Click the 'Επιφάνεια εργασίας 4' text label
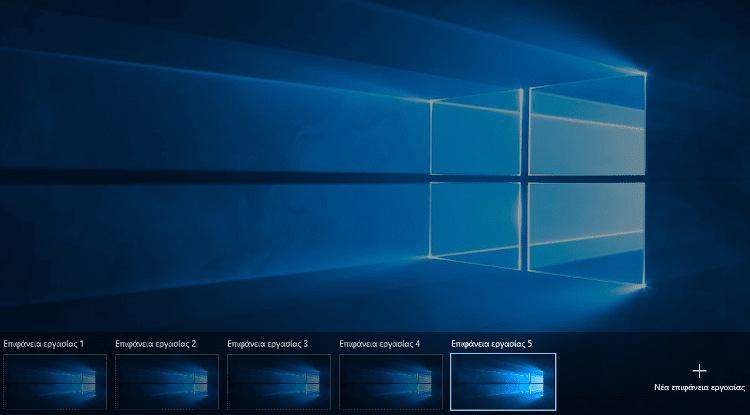This screenshot has height=415, width=750. (x=380, y=344)
